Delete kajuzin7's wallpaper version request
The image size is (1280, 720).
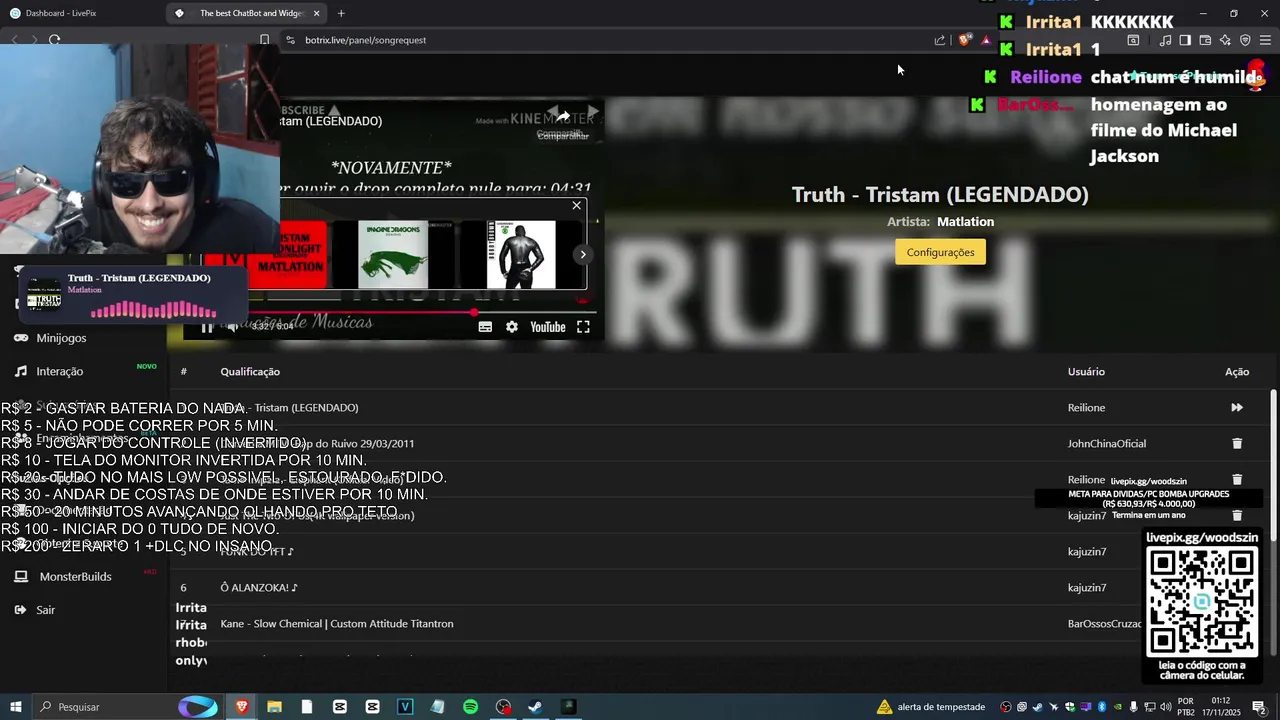point(1237,515)
